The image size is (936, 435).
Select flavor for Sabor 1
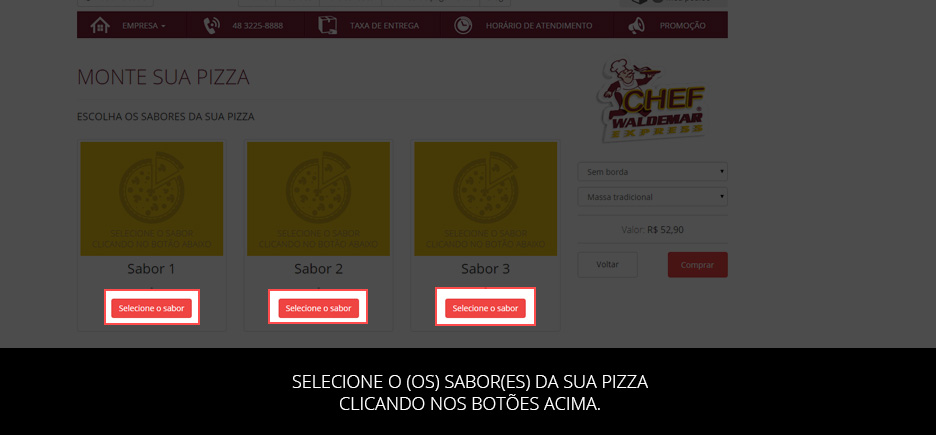152,308
